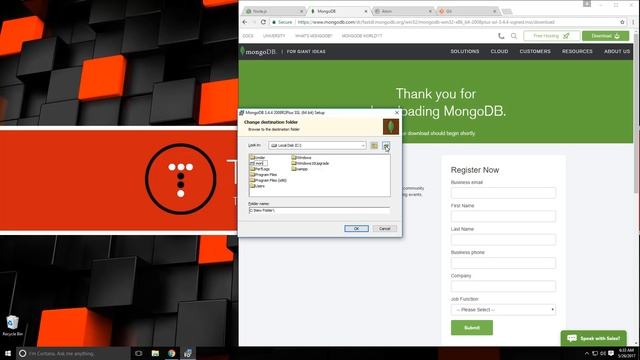
Task: Close the Git browser tab
Action: [494, 11]
